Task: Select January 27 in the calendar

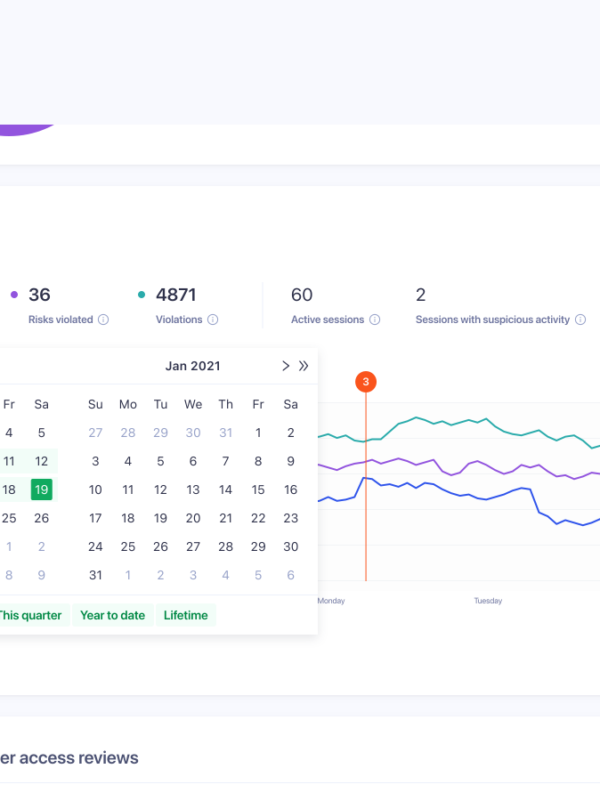Action: (193, 547)
